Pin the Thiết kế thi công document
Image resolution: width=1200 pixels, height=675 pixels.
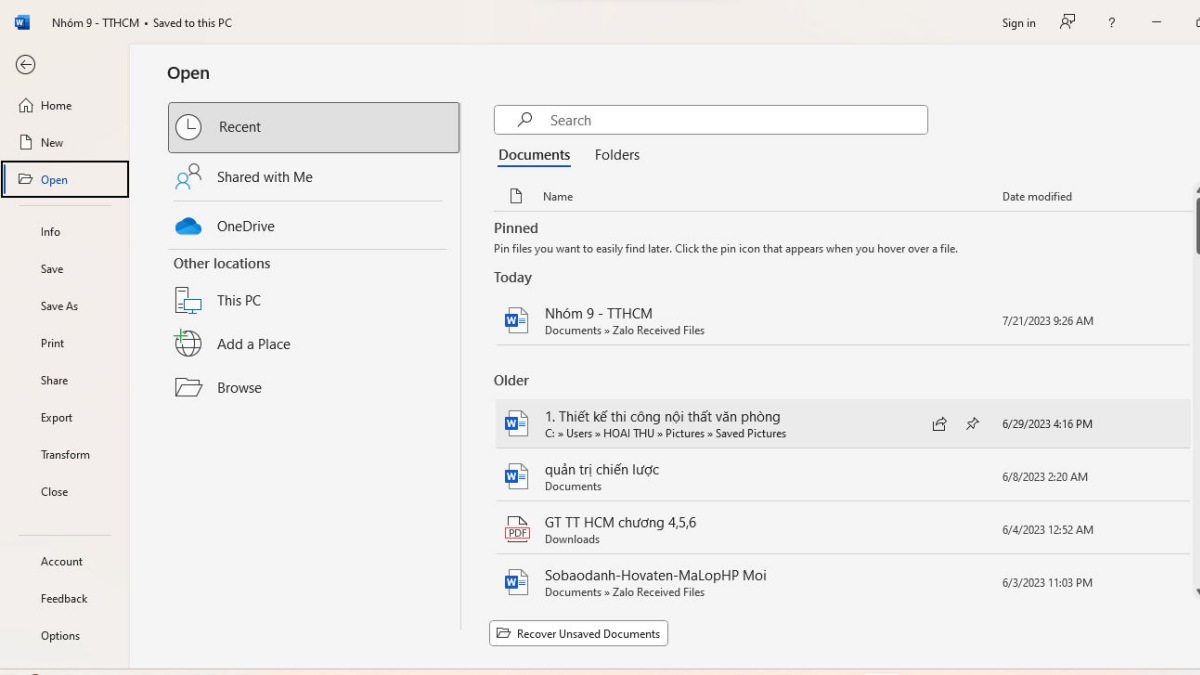pos(972,424)
